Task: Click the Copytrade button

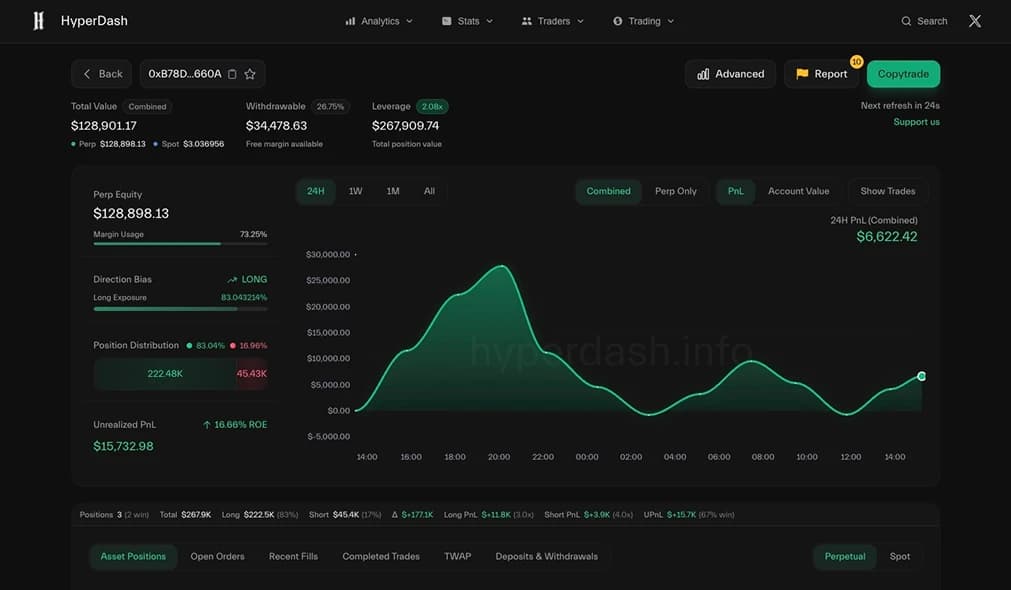Action: tap(903, 73)
